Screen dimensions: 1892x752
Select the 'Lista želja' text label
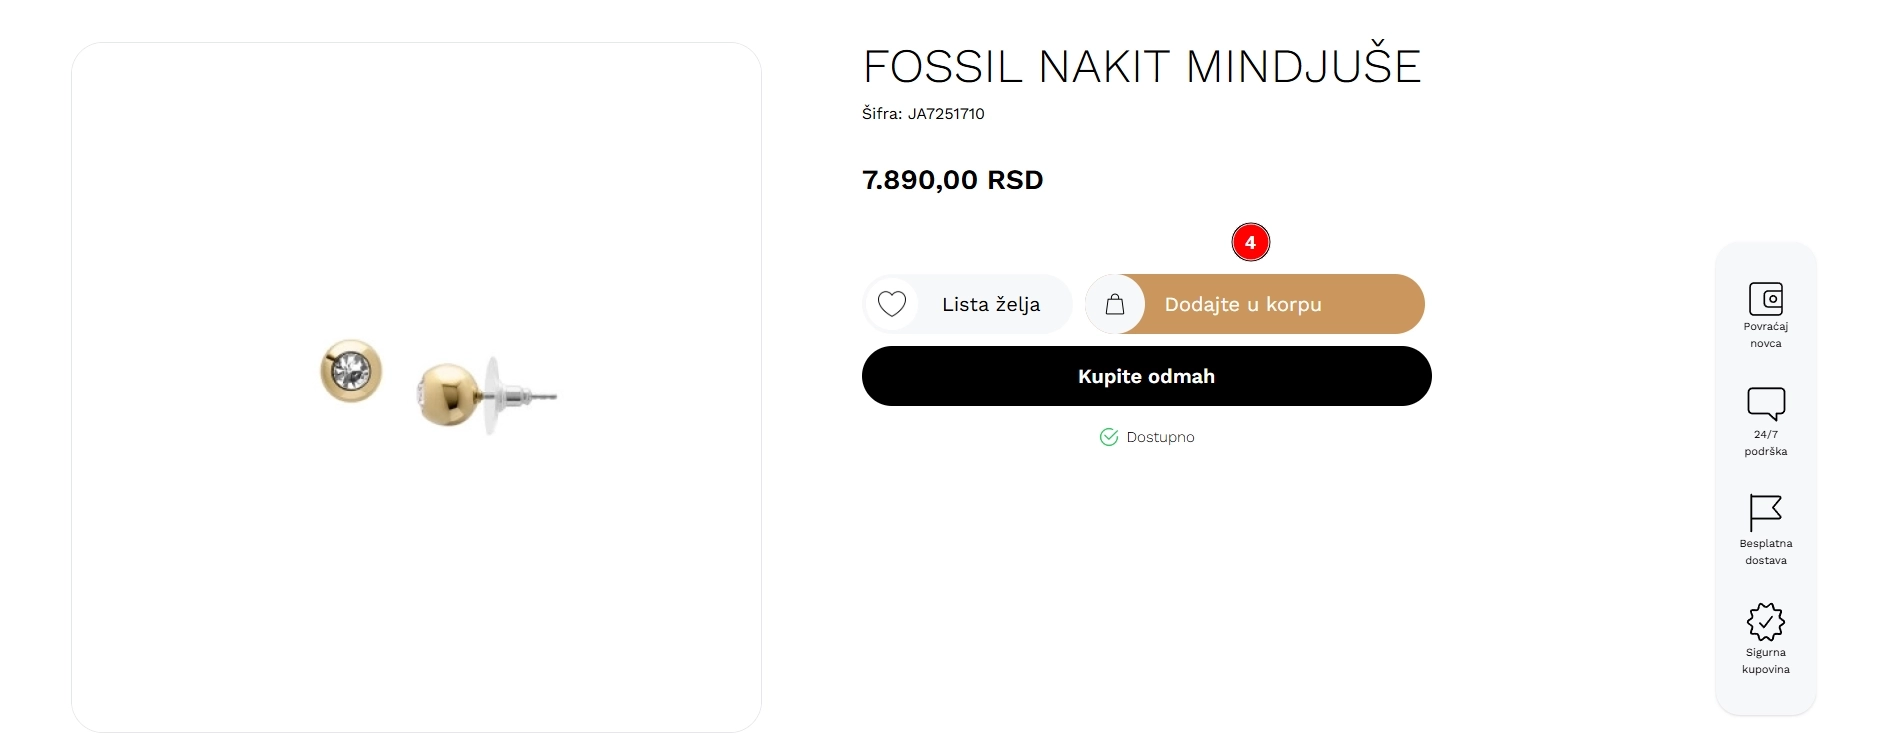pos(991,304)
